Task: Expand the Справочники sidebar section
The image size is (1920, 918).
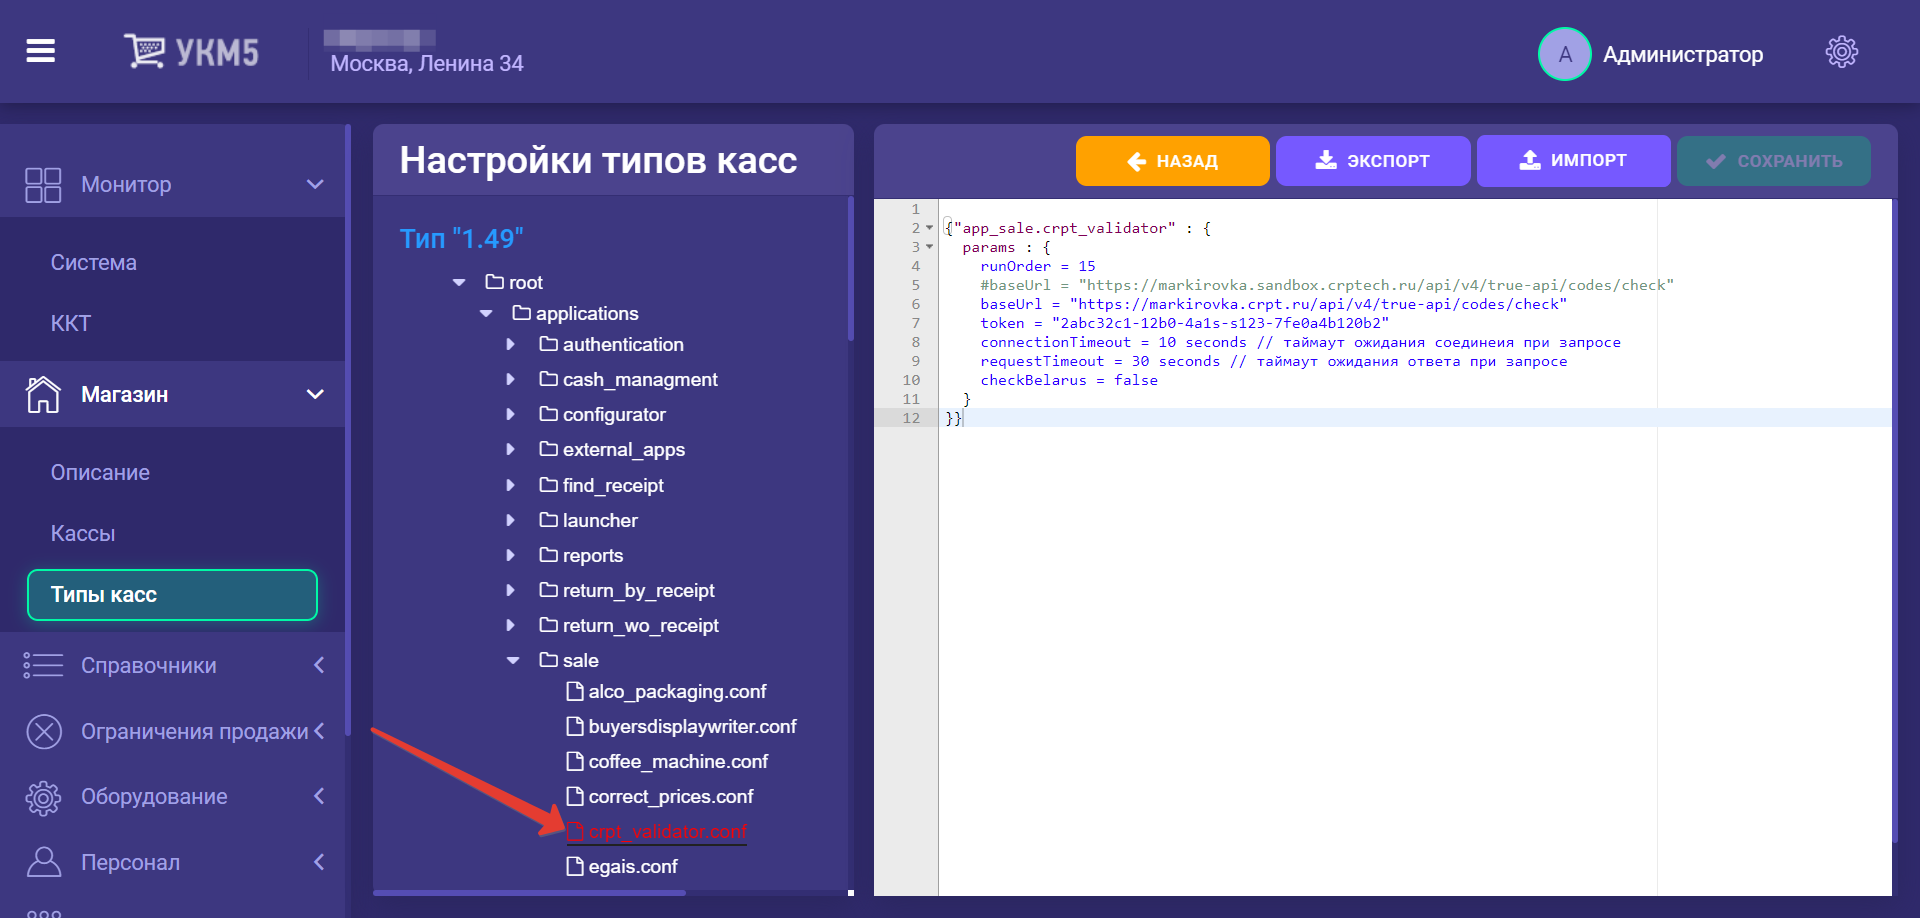Action: pos(318,666)
